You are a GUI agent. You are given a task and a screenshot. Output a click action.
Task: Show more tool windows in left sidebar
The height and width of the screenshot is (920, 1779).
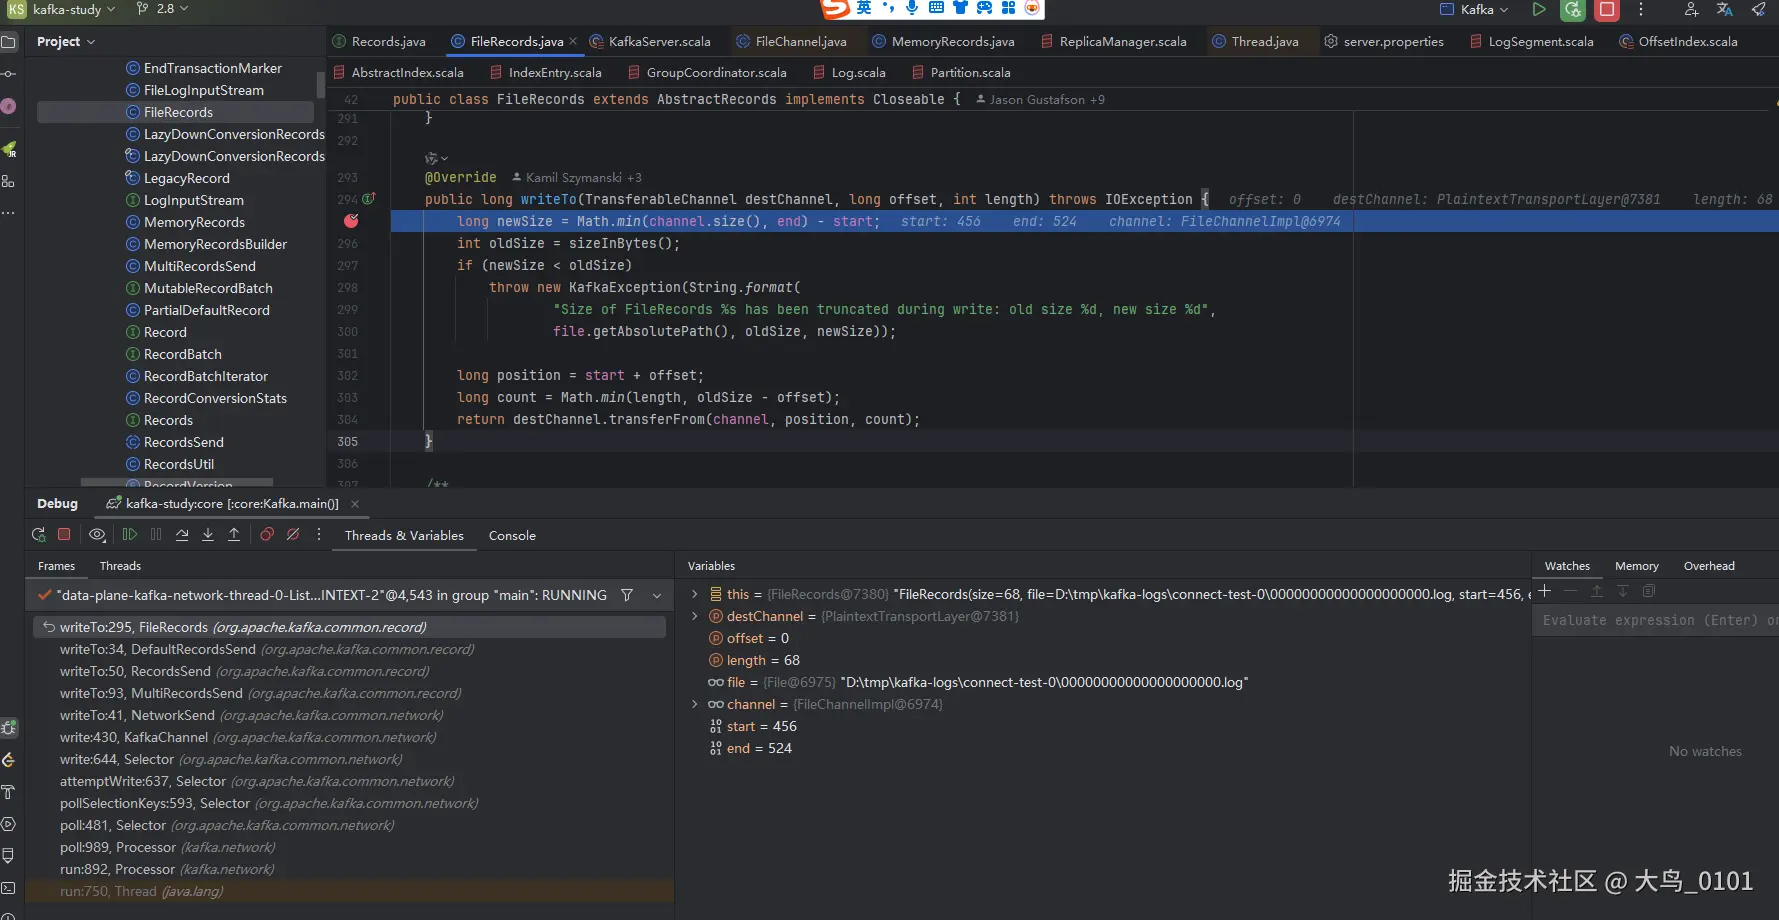[9, 213]
